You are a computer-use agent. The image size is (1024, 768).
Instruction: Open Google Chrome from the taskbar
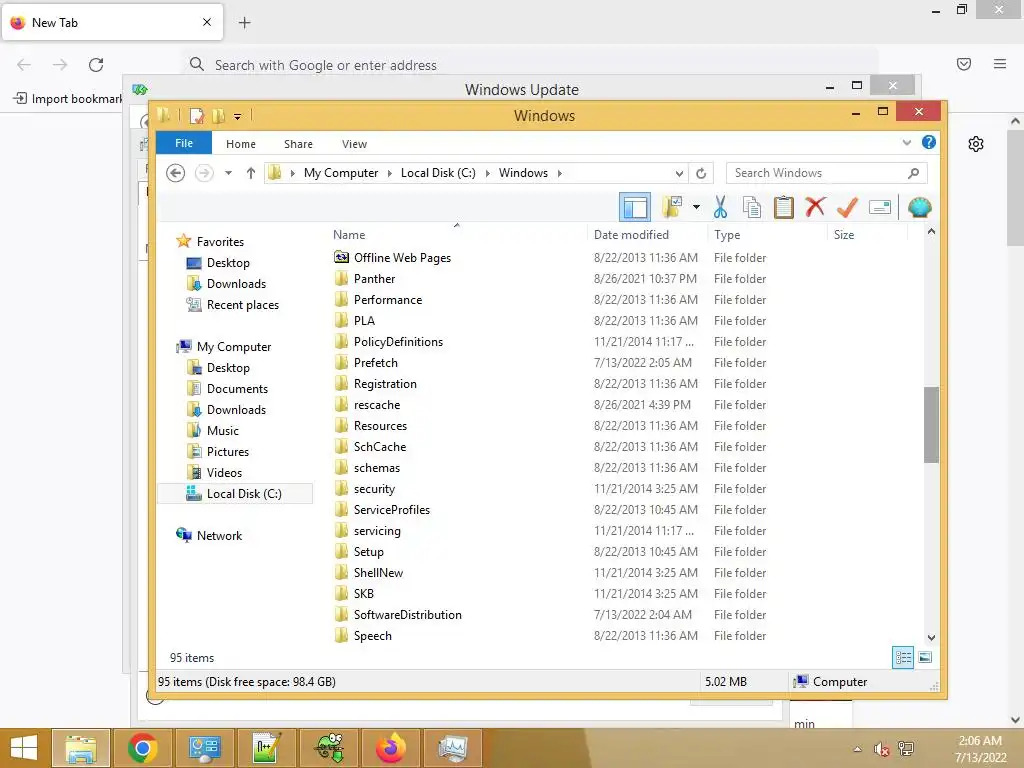142,748
